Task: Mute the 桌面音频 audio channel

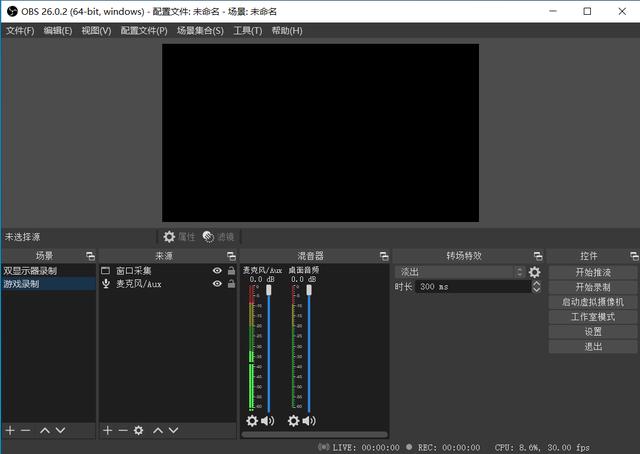Action: 309,421
